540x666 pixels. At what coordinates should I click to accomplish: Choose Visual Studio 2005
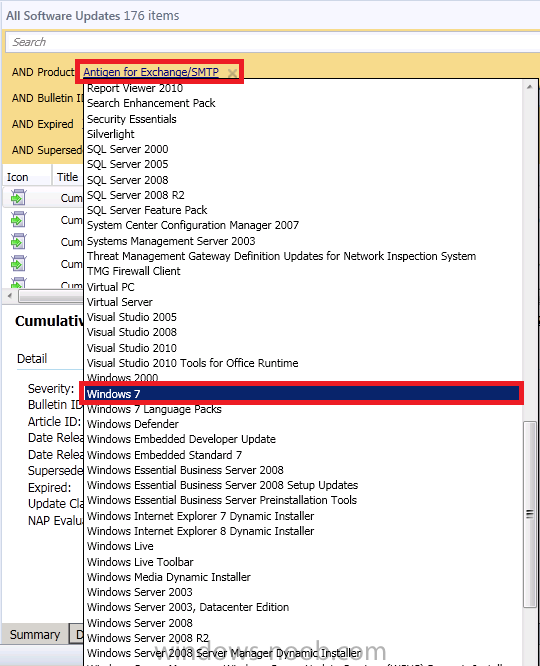click(x=132, y=317)
